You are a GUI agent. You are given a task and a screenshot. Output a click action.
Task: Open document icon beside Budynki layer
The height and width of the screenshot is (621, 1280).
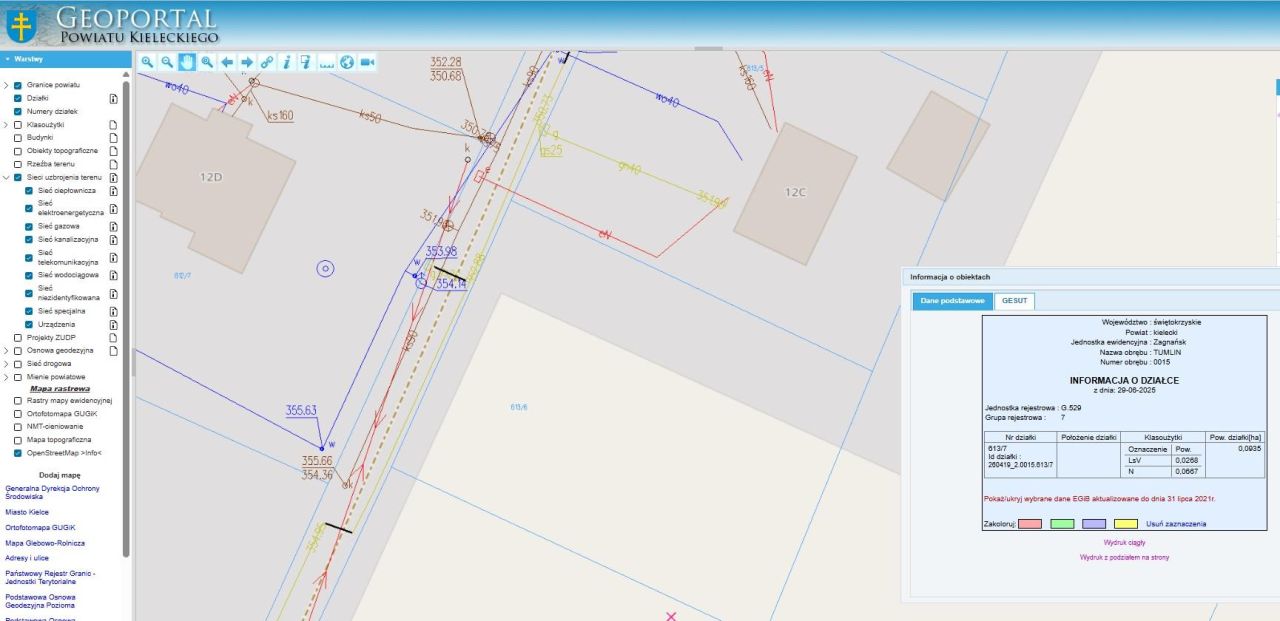[x=113, y=138]
